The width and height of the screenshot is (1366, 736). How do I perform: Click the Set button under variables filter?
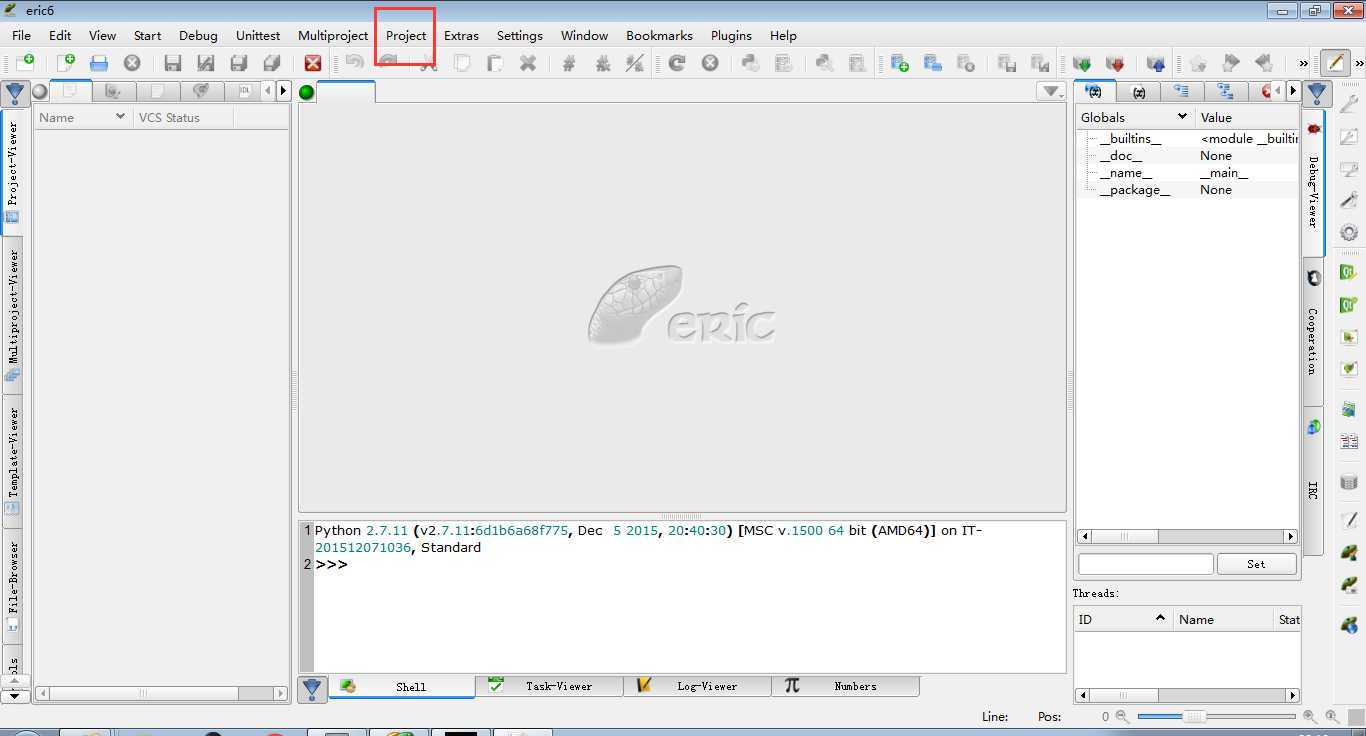point(1256,564)
